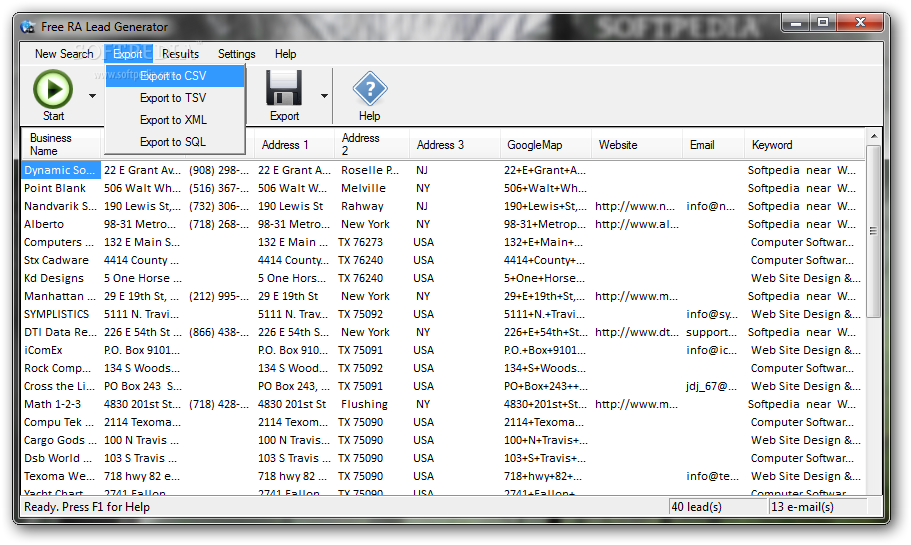The height and width of the screenshot is (545, 911).
Task: Open the Settings menu
Action: point(236,54)
